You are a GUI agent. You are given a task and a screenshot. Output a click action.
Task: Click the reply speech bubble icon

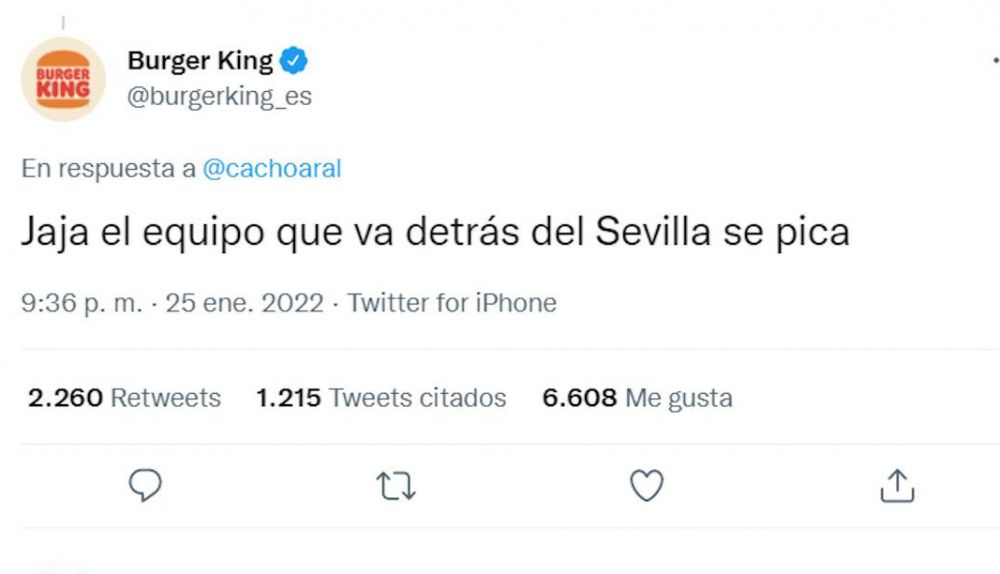click(146, 487)
